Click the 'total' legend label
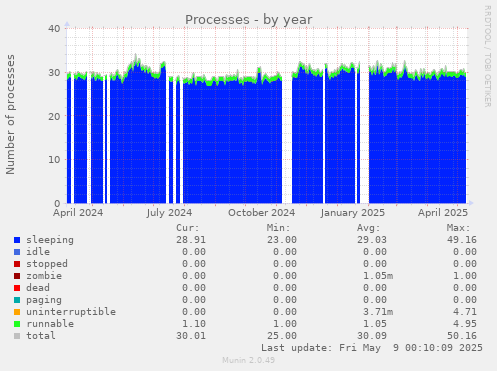497x371 pixels. [x=41, y=336]
